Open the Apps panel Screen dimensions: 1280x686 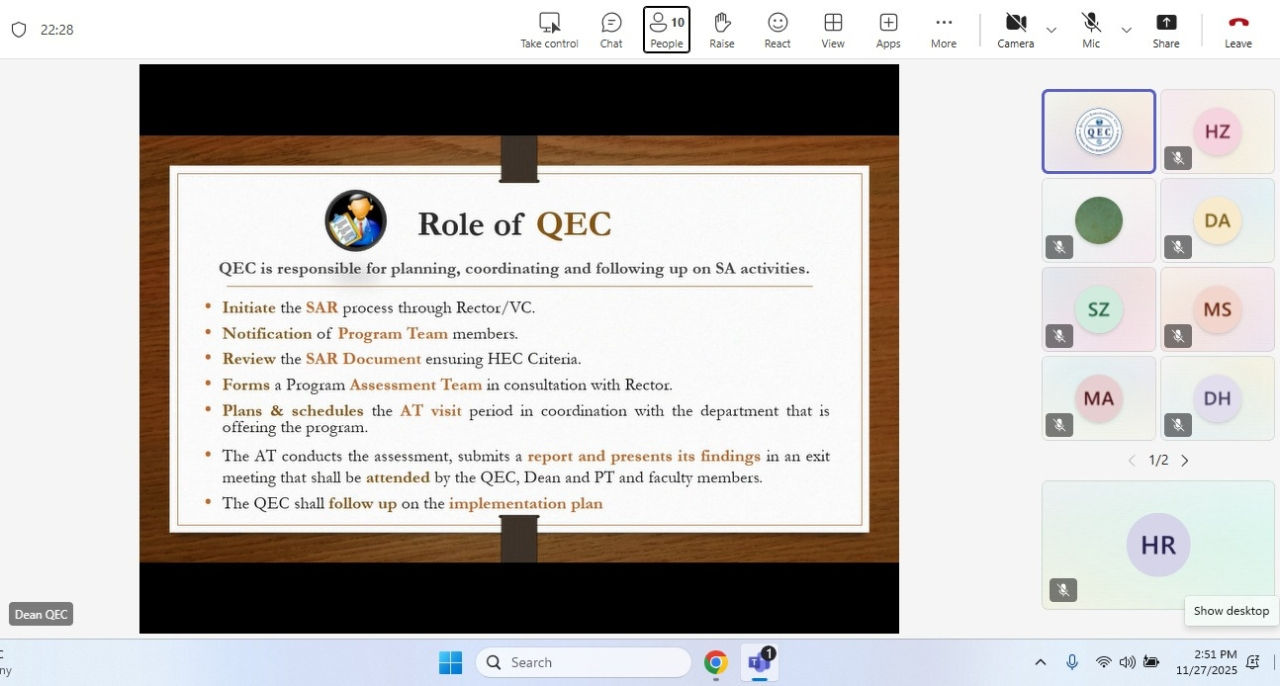pos(888,30)
